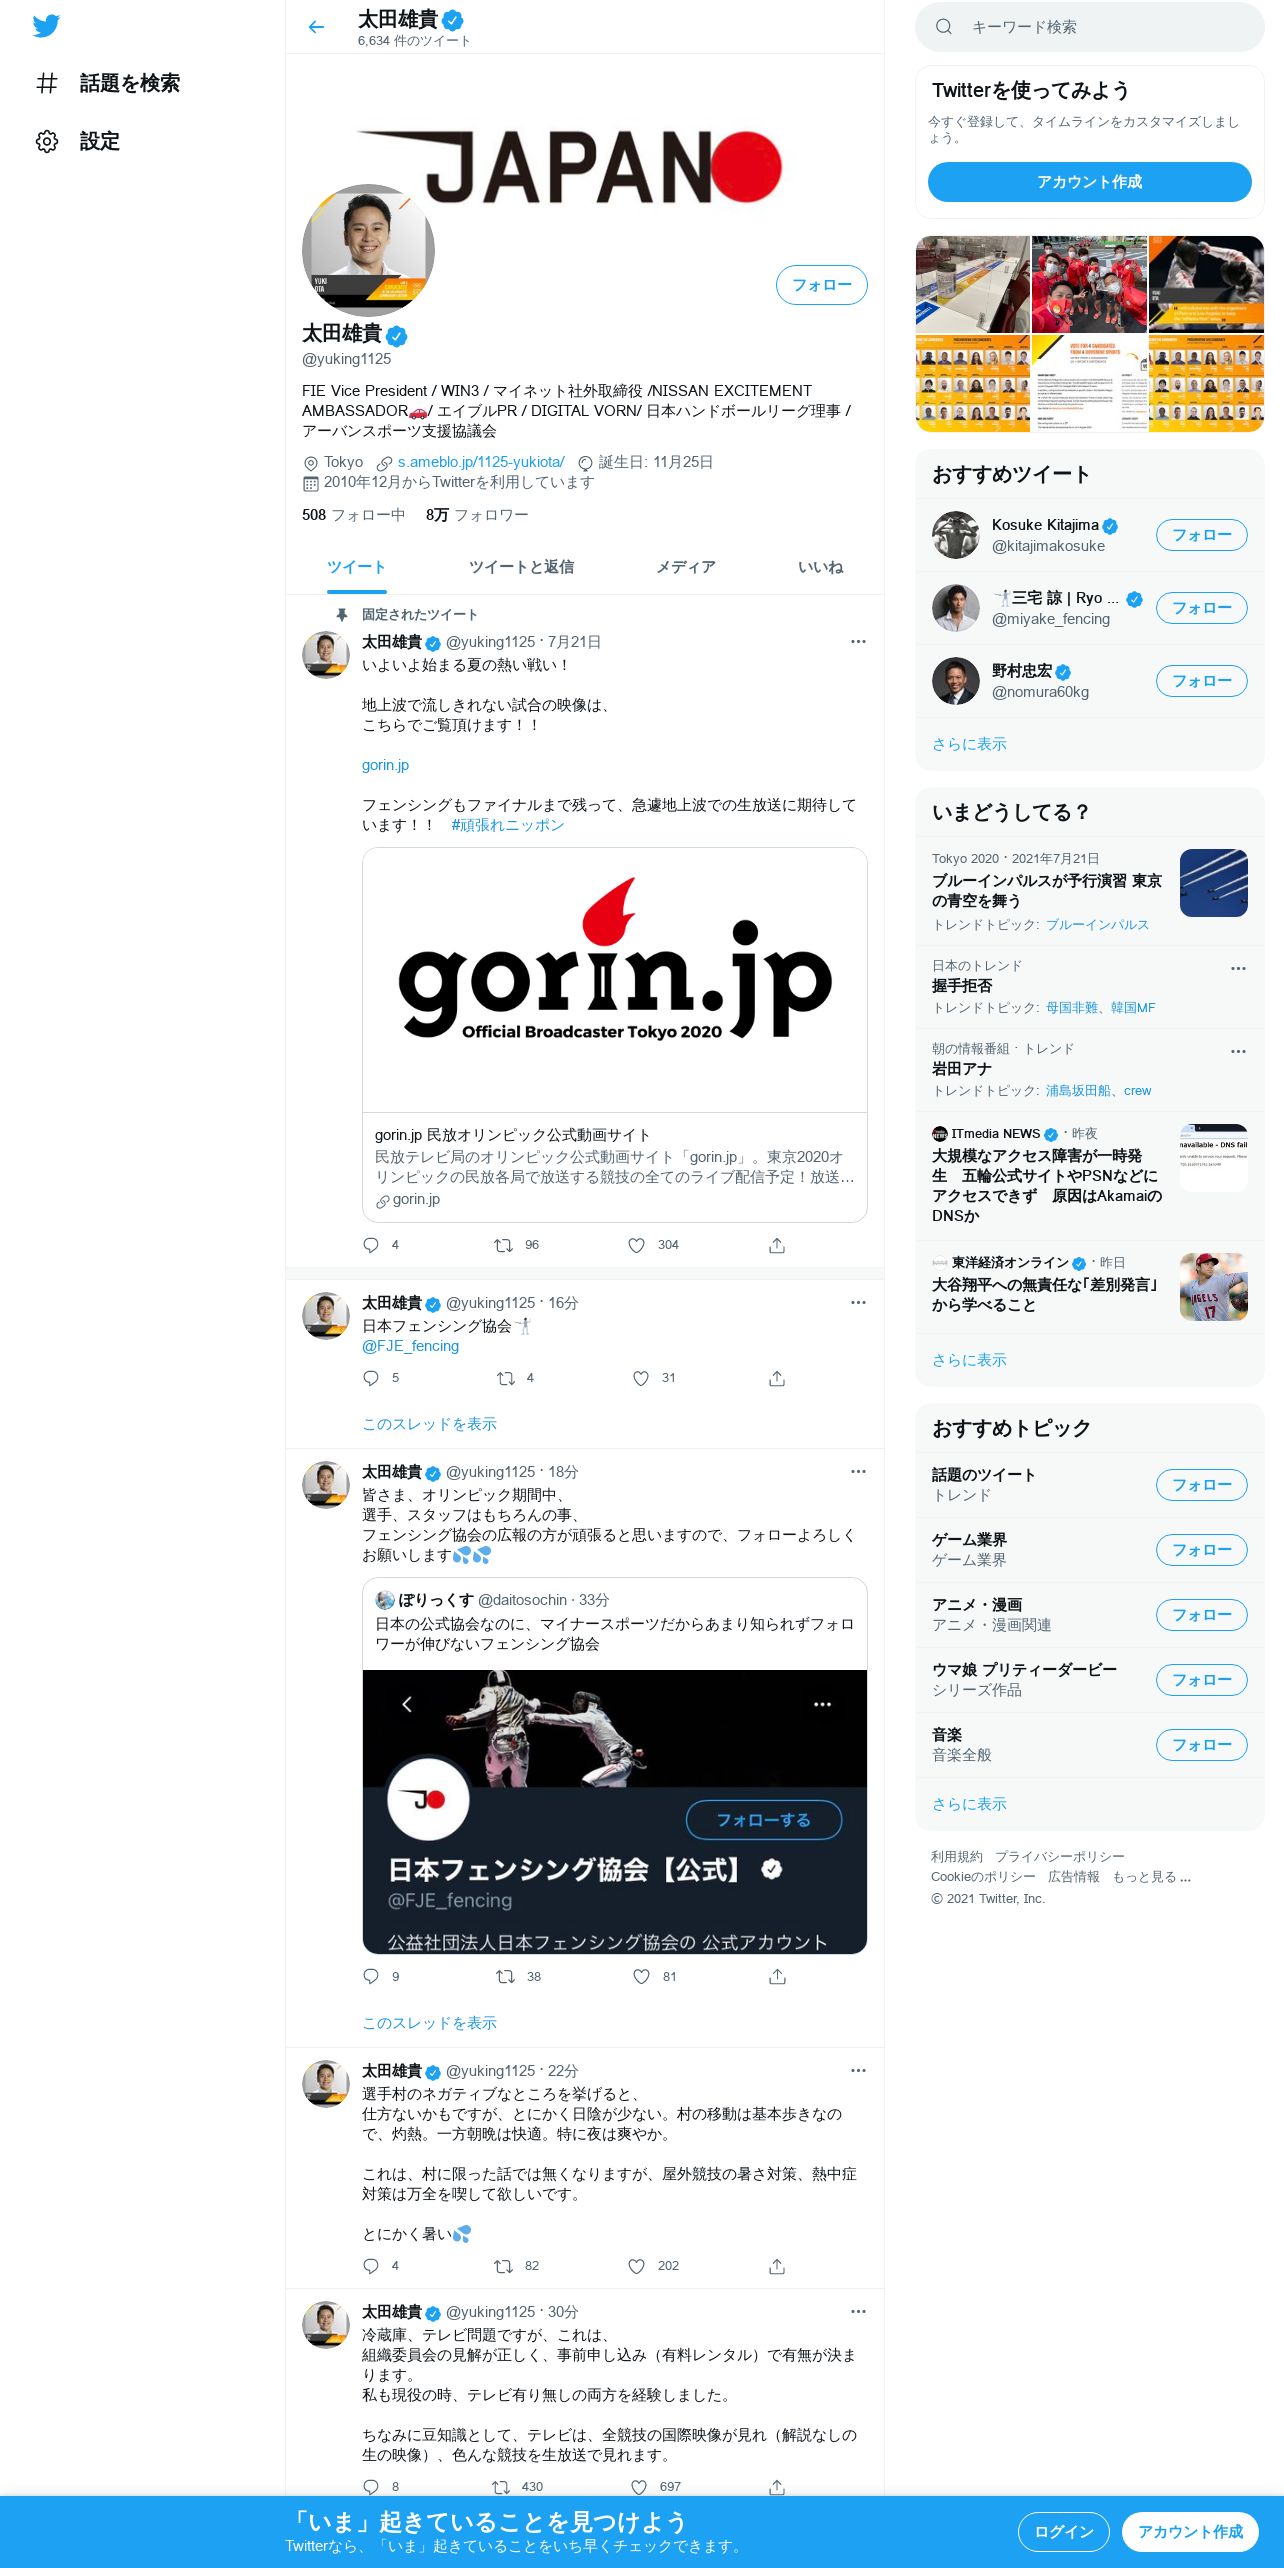Reply to pinned tweet with 4 replies
The width and height of the screenshot is (1284, 2568).
[x=371, y=1245]
